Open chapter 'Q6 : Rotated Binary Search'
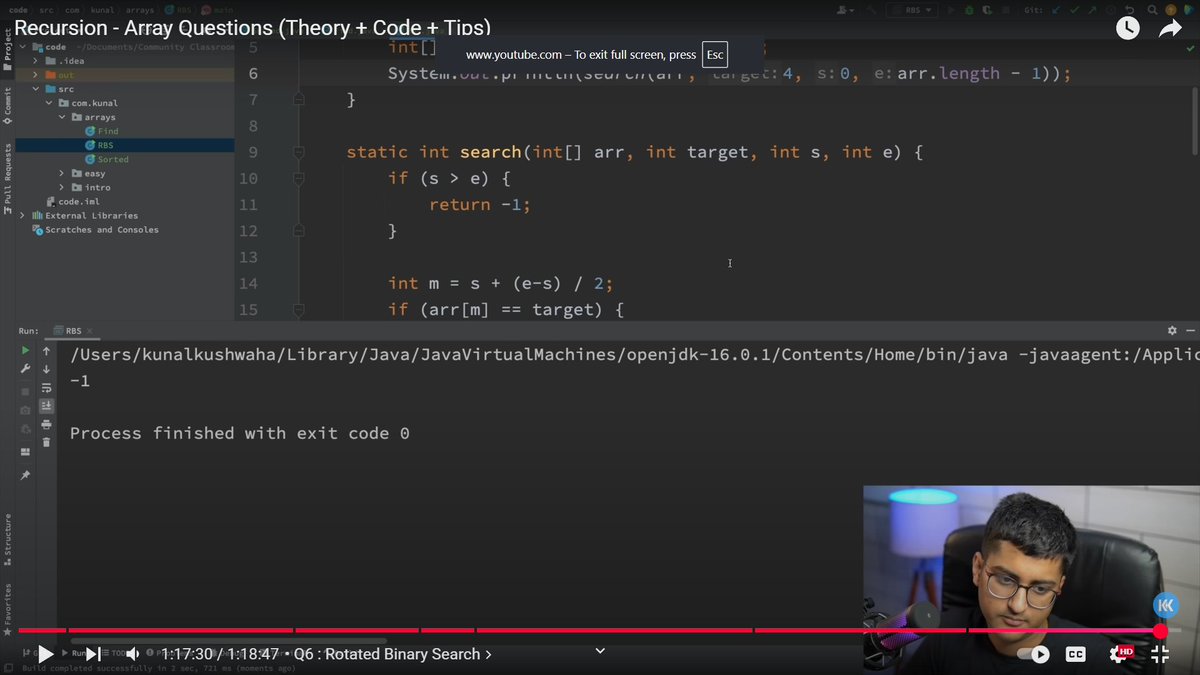 393,654
